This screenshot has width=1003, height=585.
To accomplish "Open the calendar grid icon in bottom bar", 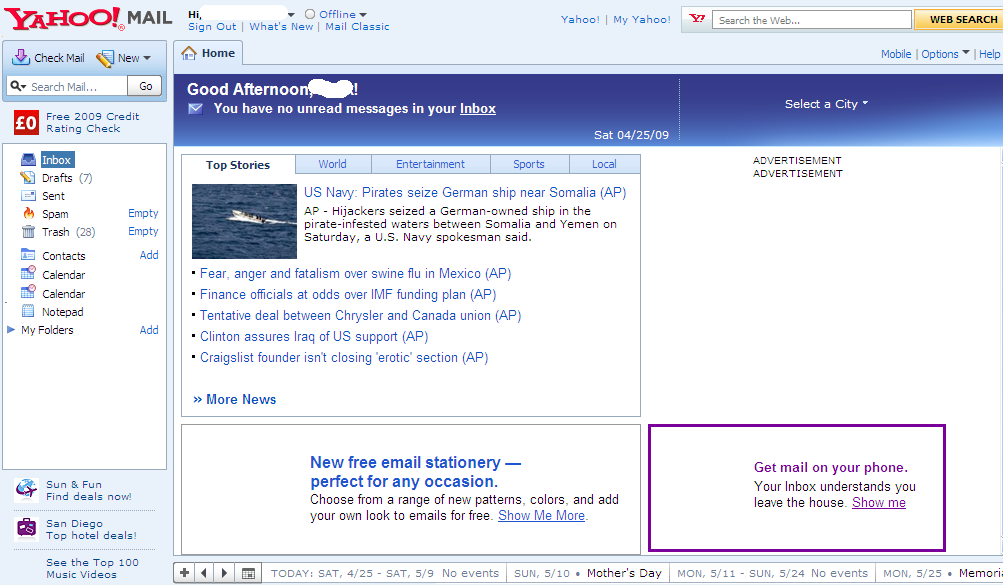I will (x=248, y=573).
